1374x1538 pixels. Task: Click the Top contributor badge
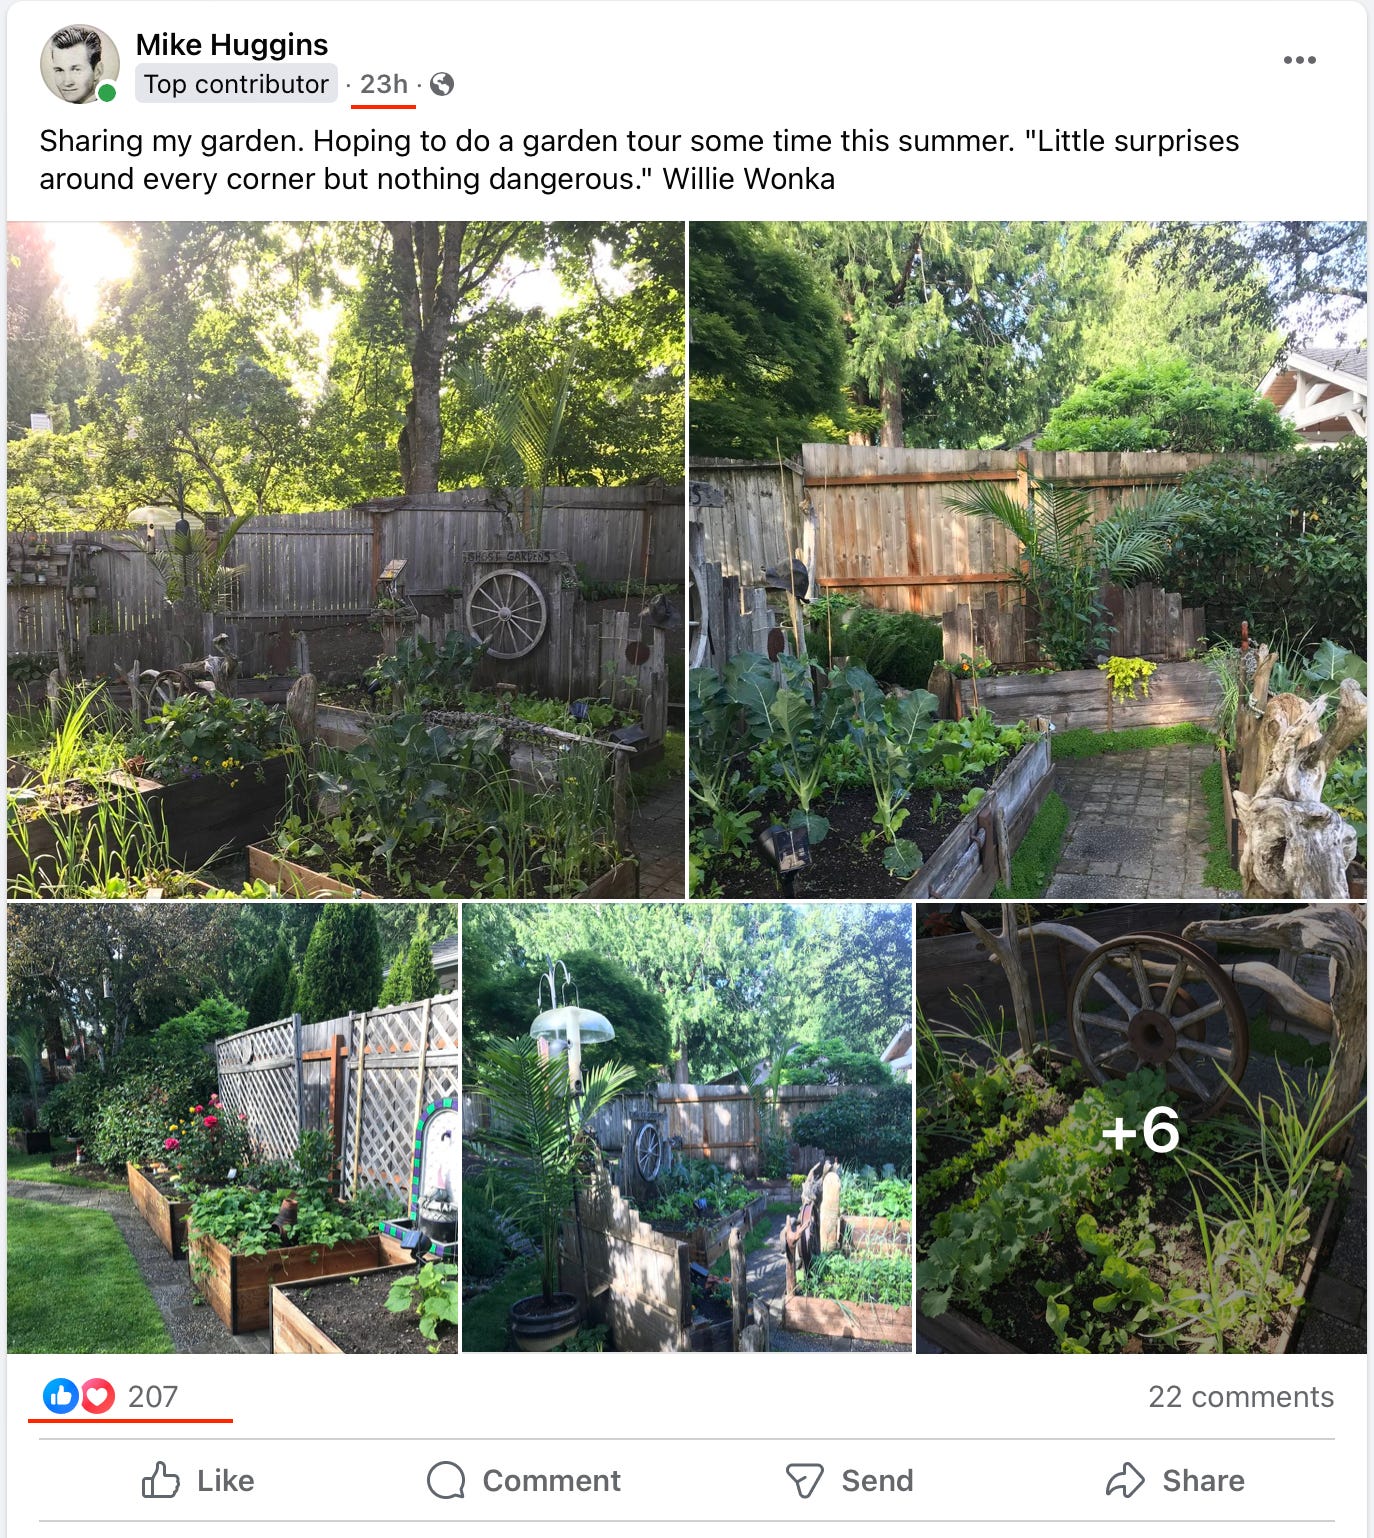(x=236, y=84)
